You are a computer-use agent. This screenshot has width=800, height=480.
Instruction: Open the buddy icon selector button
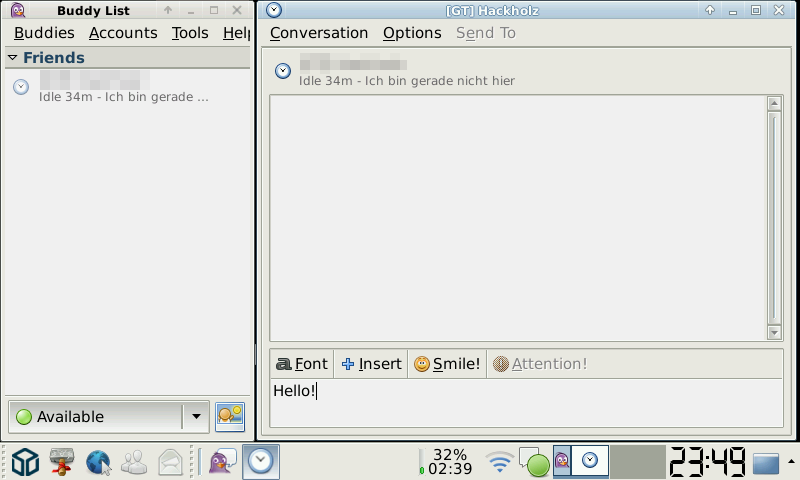230,417
